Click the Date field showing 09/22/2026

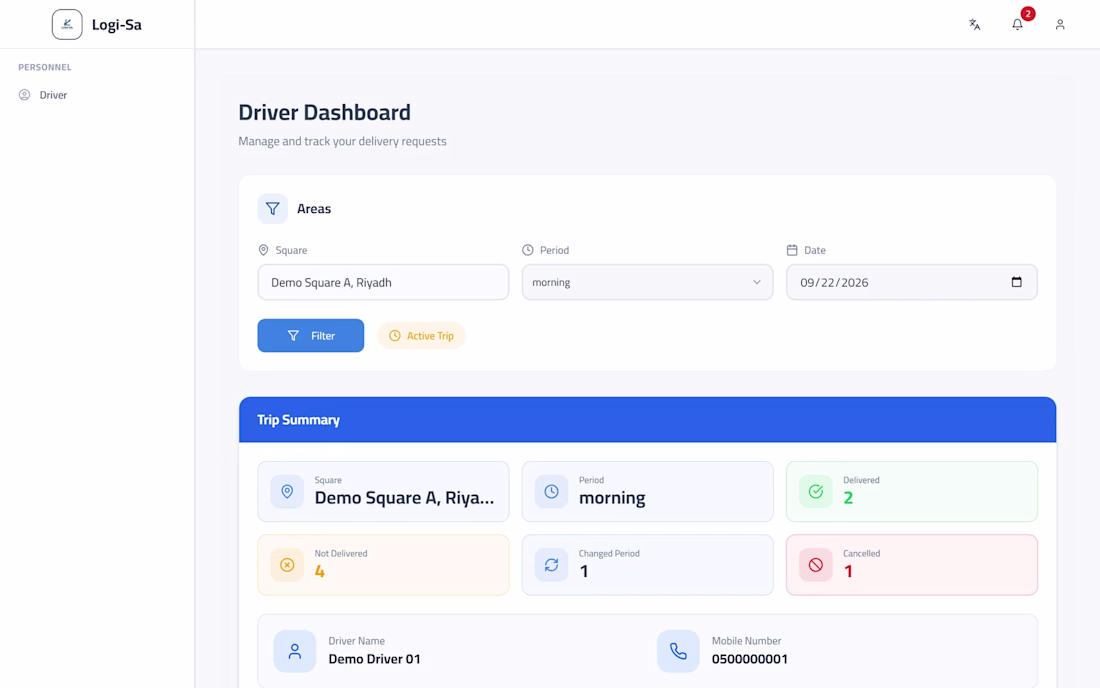coord(912,282)
